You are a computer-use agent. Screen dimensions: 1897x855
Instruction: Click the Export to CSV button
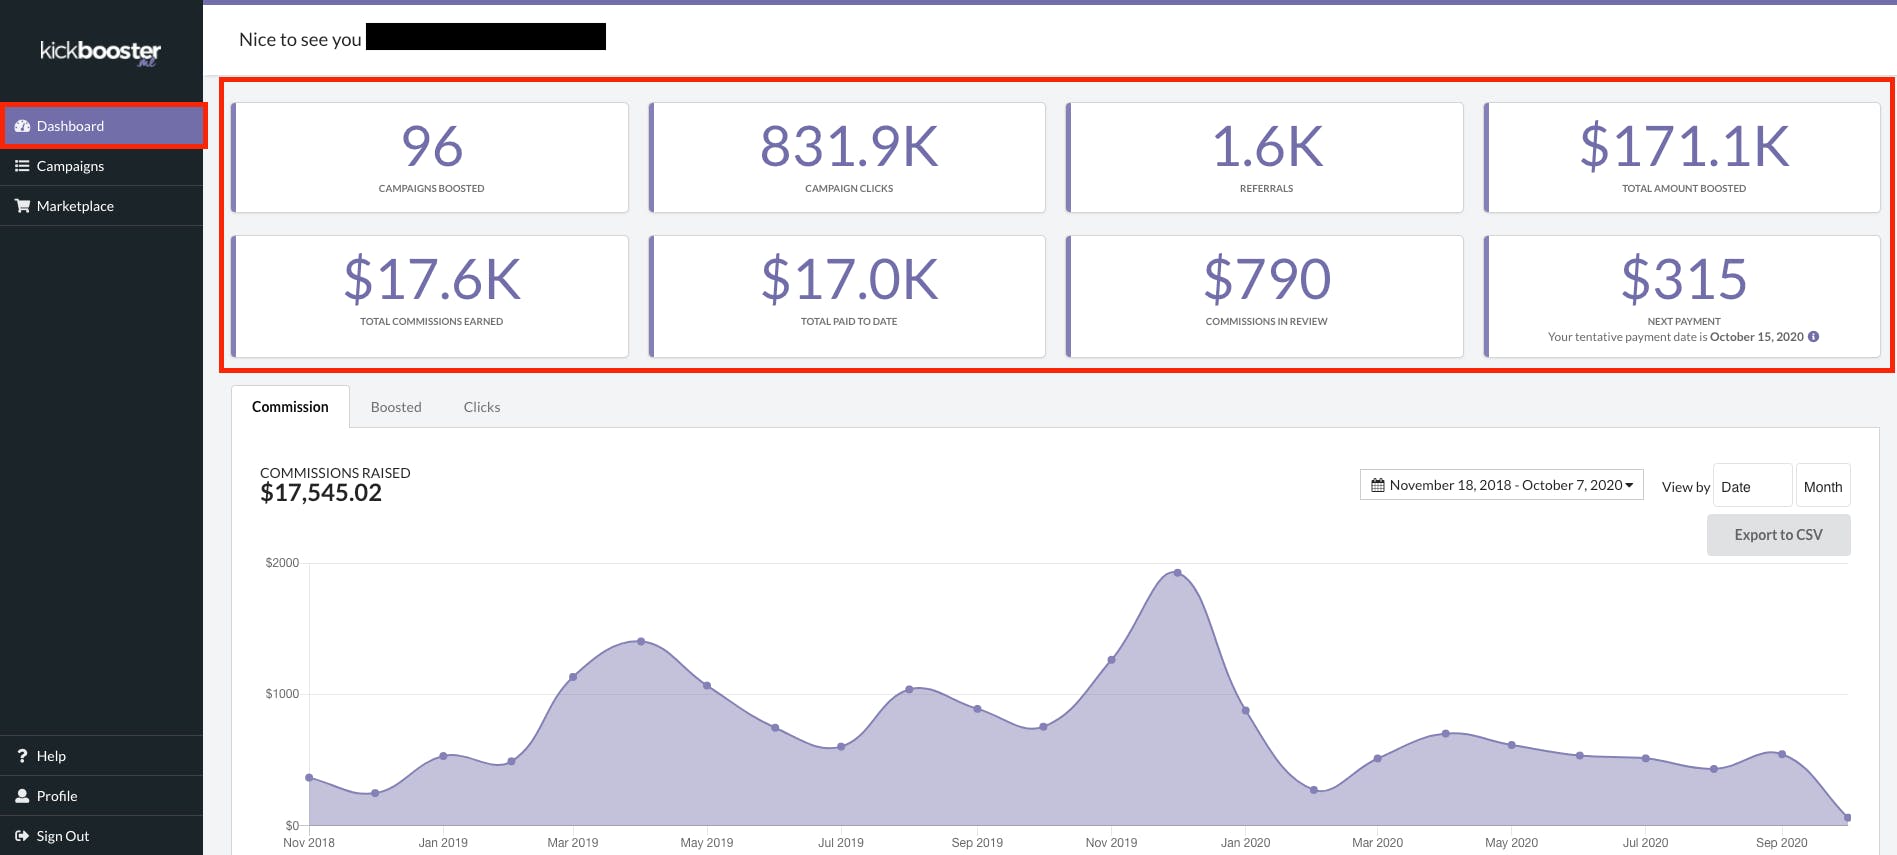point(1778,535)
